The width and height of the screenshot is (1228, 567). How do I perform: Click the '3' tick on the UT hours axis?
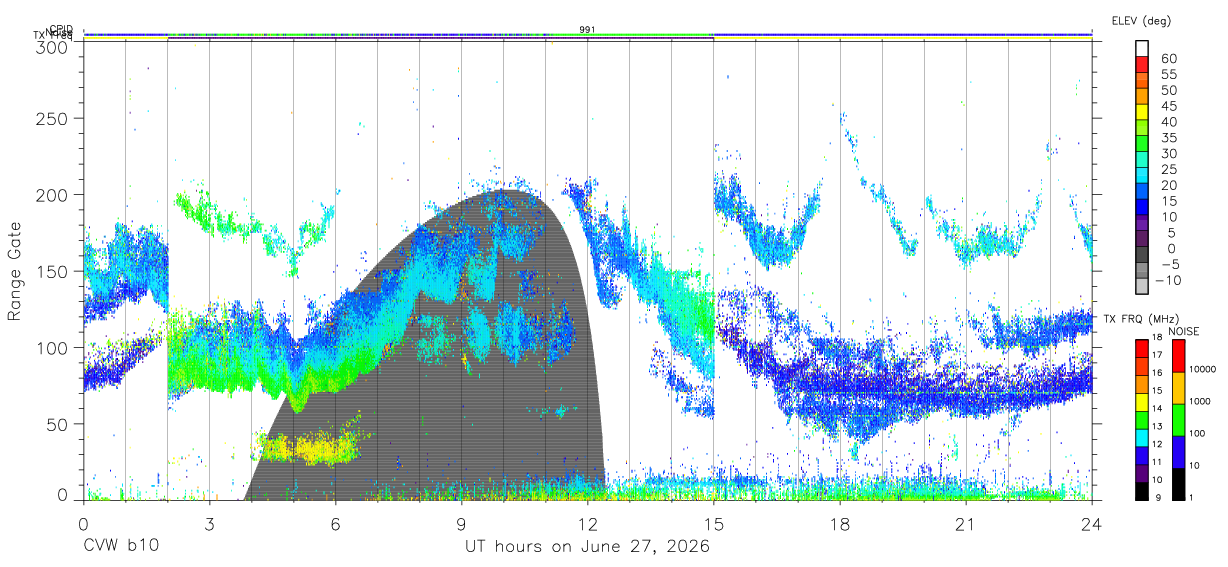209,524
